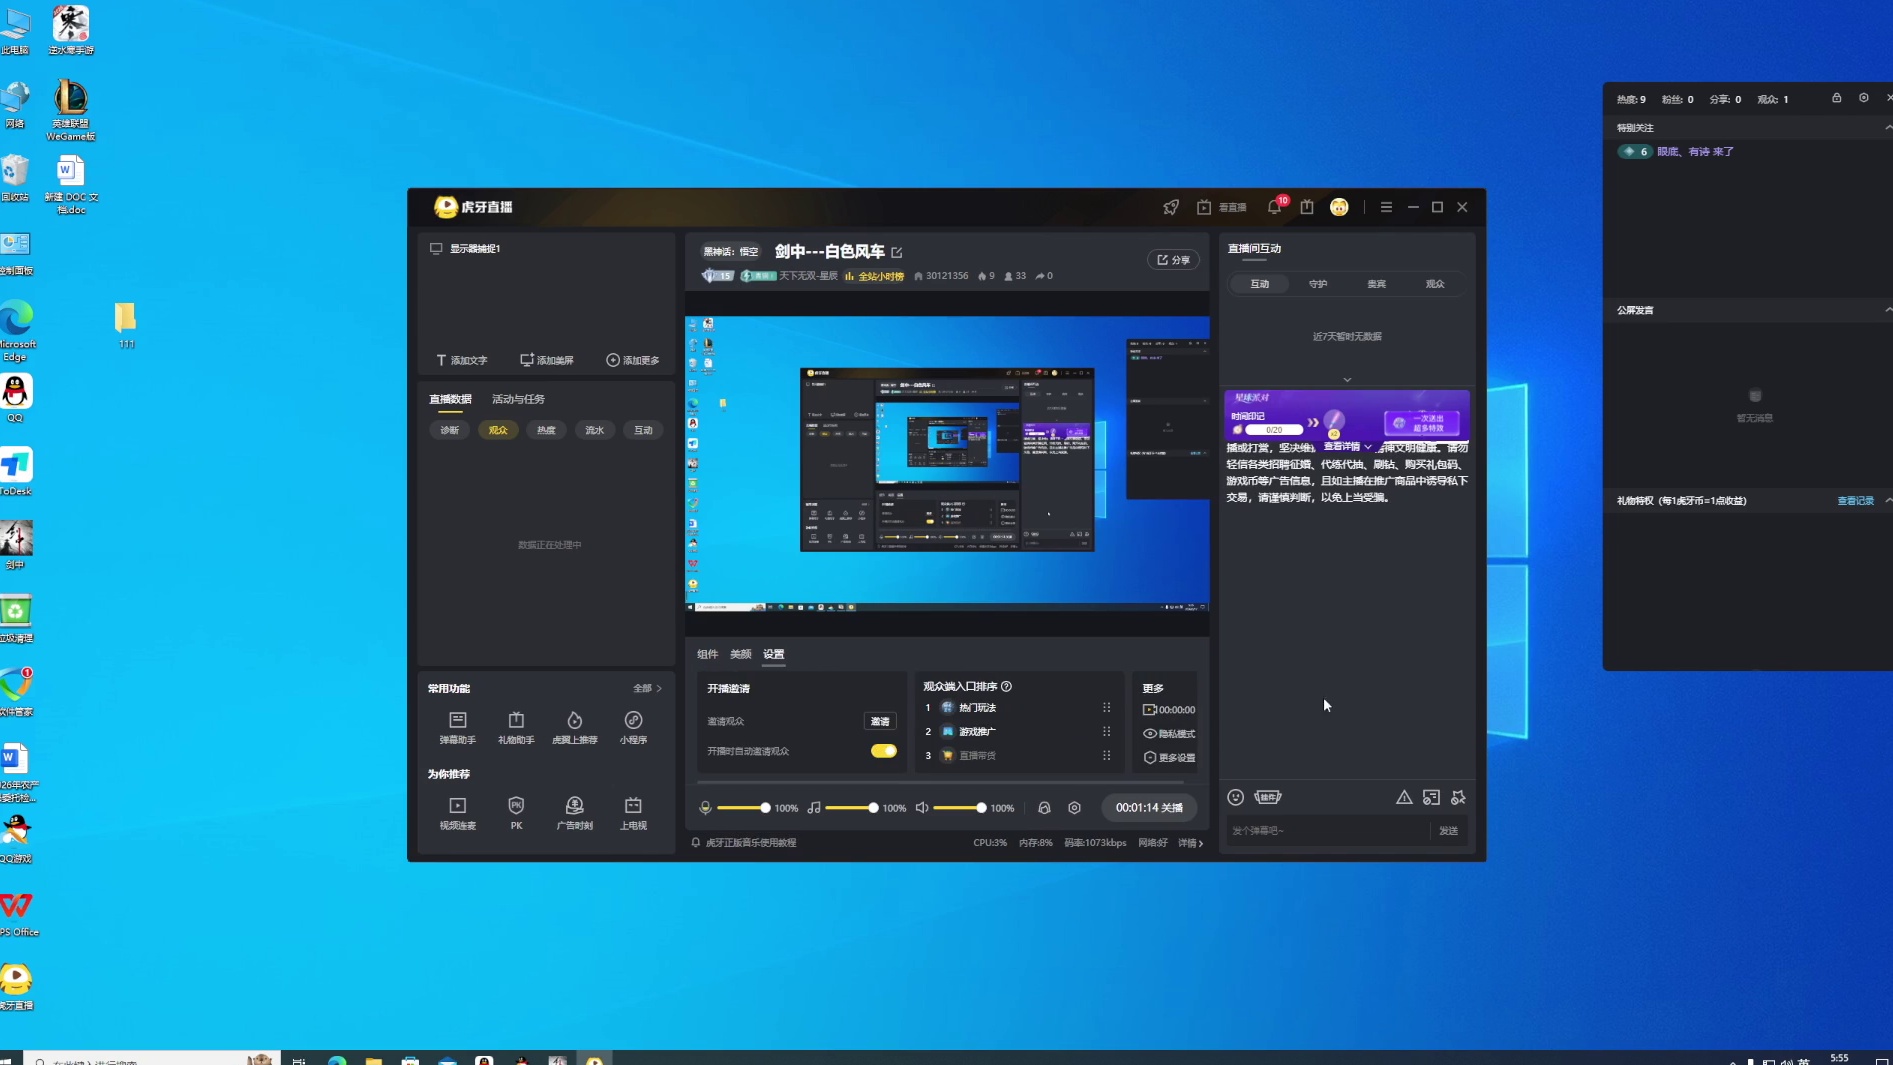1893x1065 pixels.
Task: Expand 全部 in 常用功能
Action: (647, 688)
